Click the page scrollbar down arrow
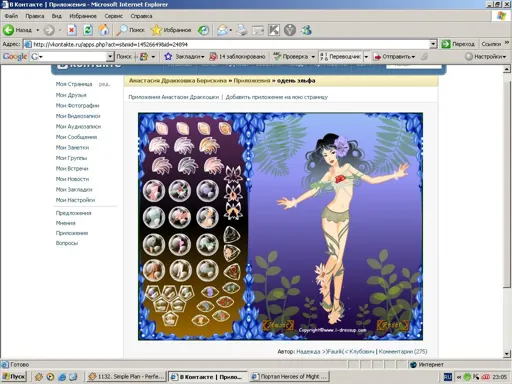512x384 pixels. pos(507,354)
